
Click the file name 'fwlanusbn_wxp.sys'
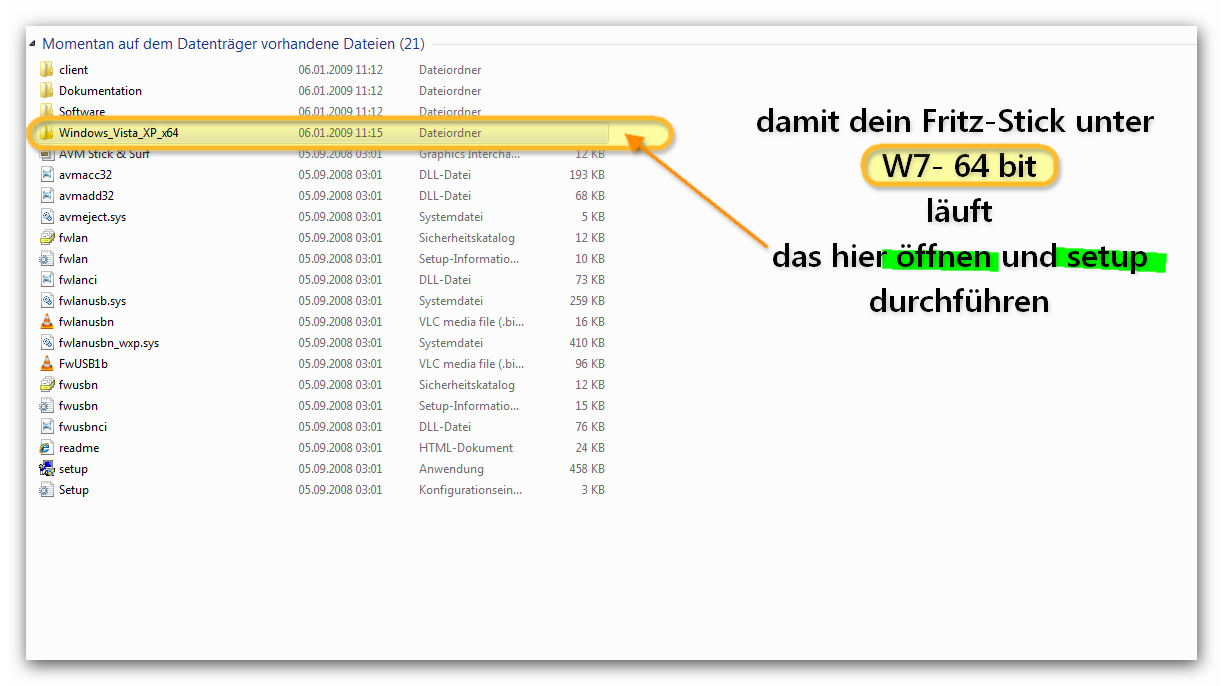click(x=109, y=343)
